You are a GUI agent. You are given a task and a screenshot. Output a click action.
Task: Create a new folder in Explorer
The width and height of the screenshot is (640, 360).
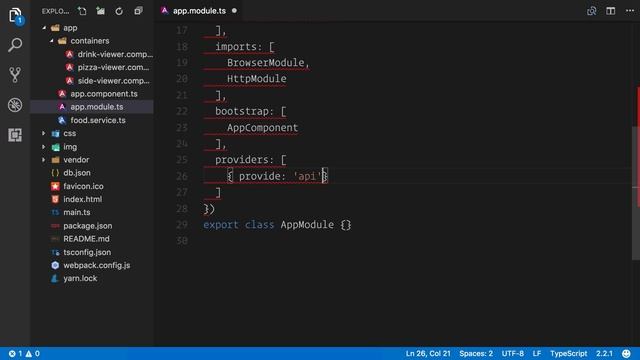[100, 11]
